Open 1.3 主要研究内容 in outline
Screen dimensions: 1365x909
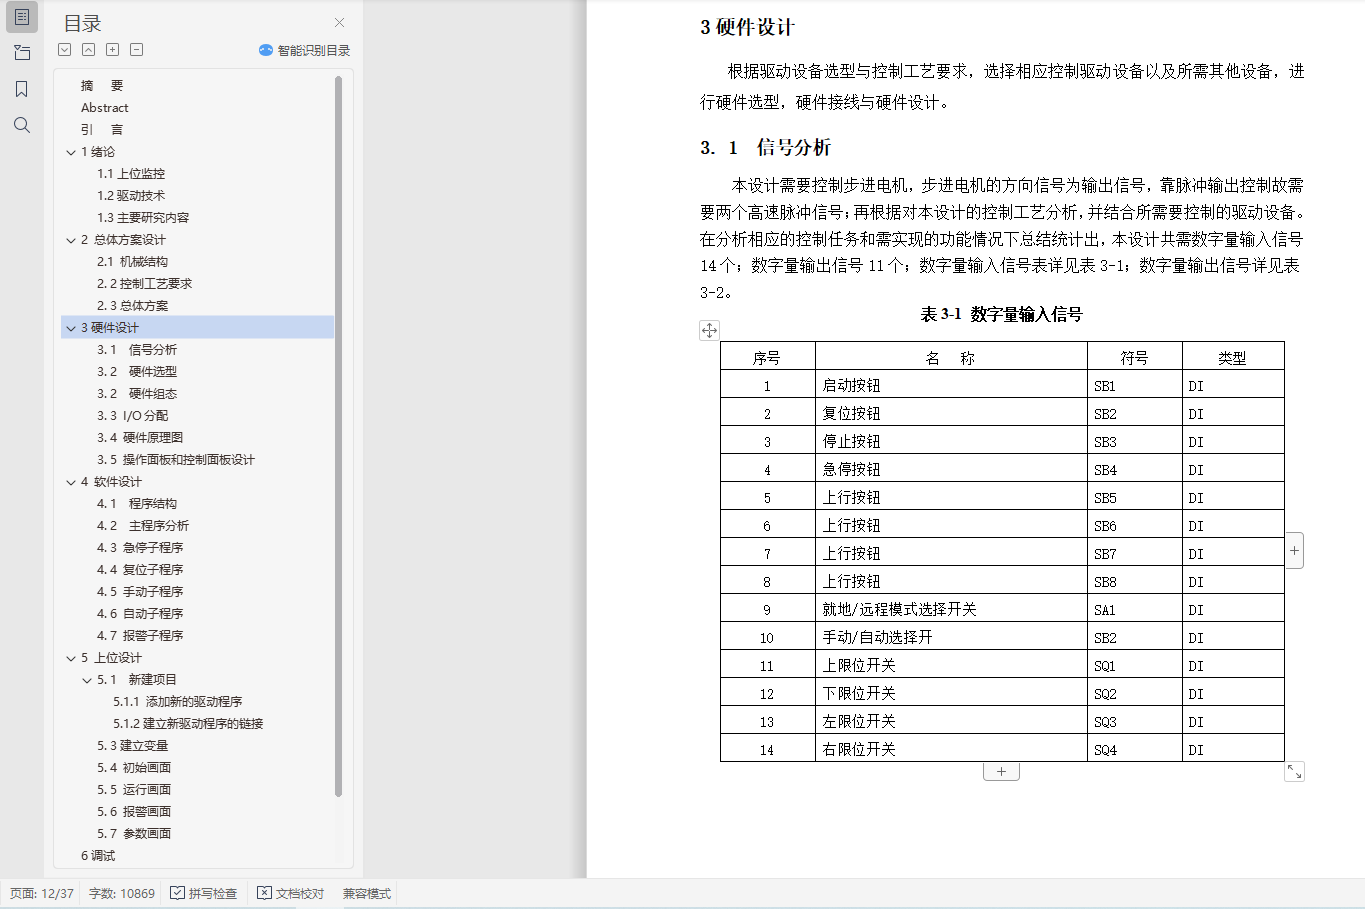143,218
